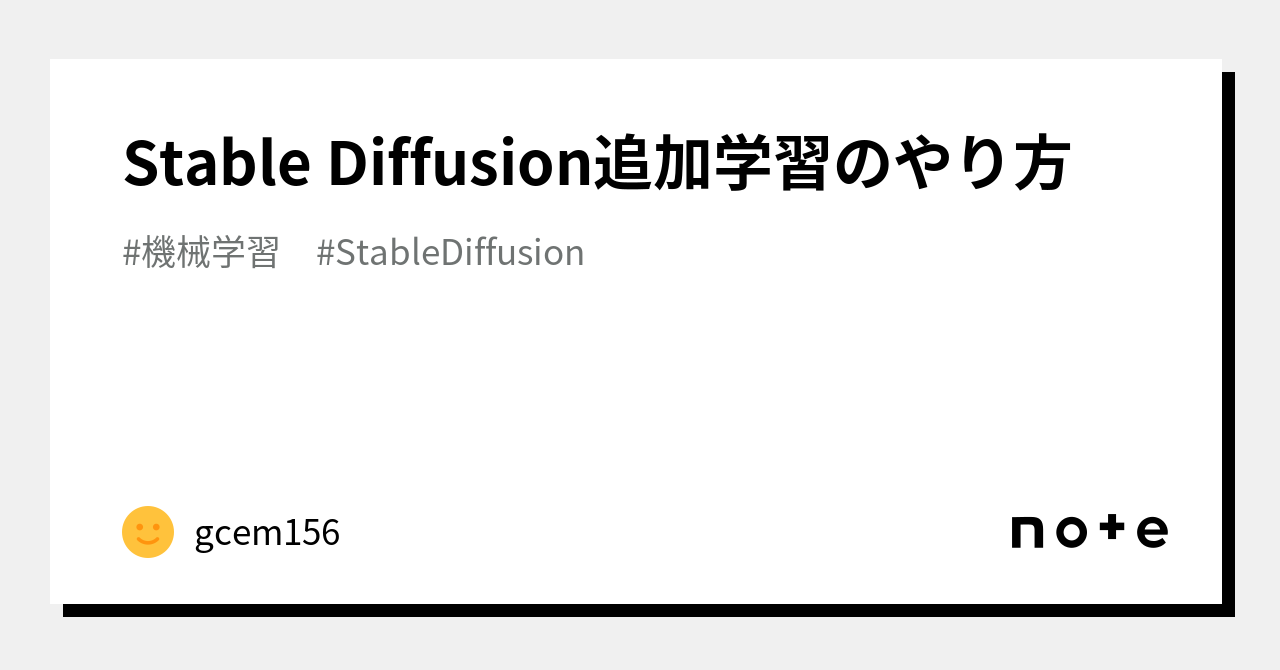Click the gray background above the card
Viewport: 1280px width, 670px height.
coord(640,28)
